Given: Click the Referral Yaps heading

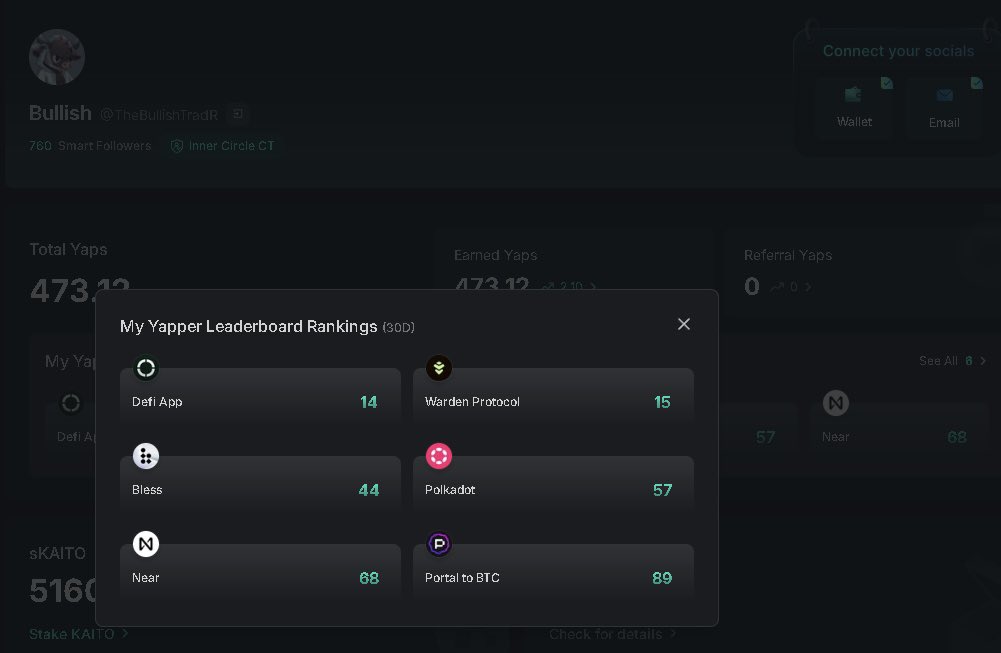Looking at the screenshot, I should pos(788,255).
